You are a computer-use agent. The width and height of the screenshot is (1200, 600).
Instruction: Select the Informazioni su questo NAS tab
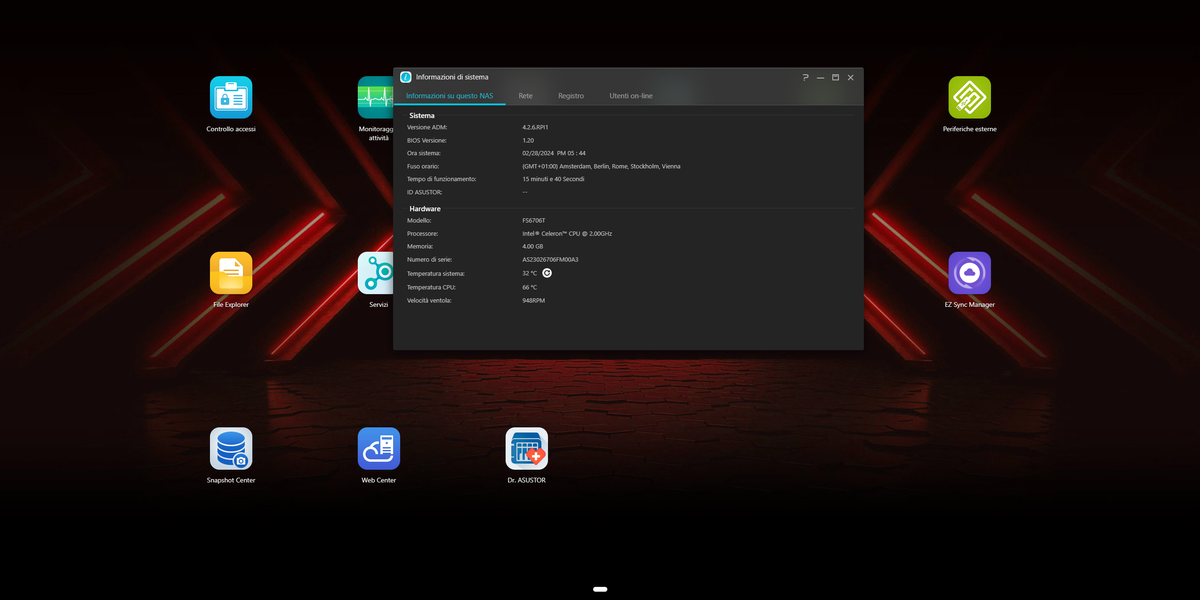pyautogui.click(x=450, y=96)
